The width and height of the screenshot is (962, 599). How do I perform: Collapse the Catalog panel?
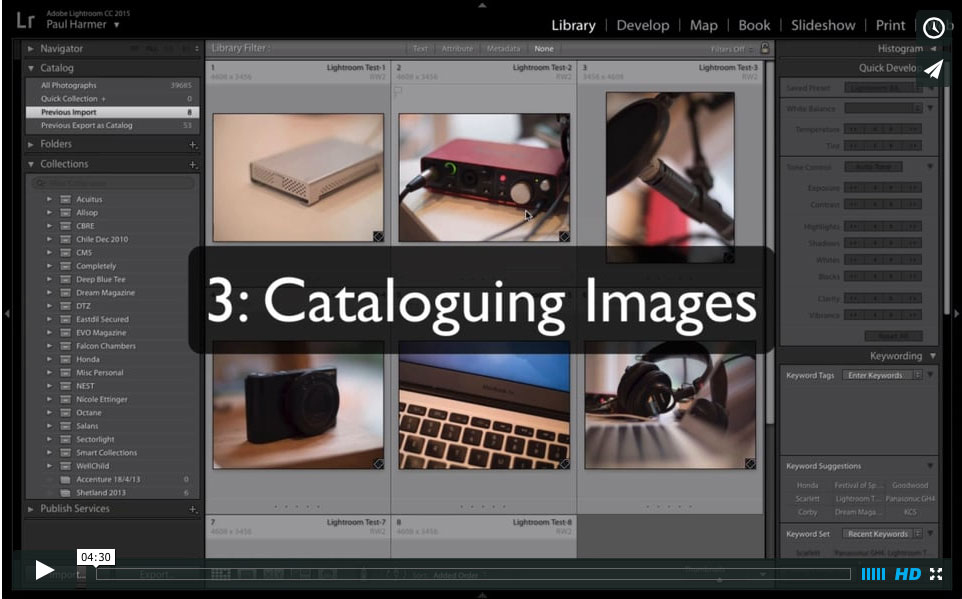31,68
